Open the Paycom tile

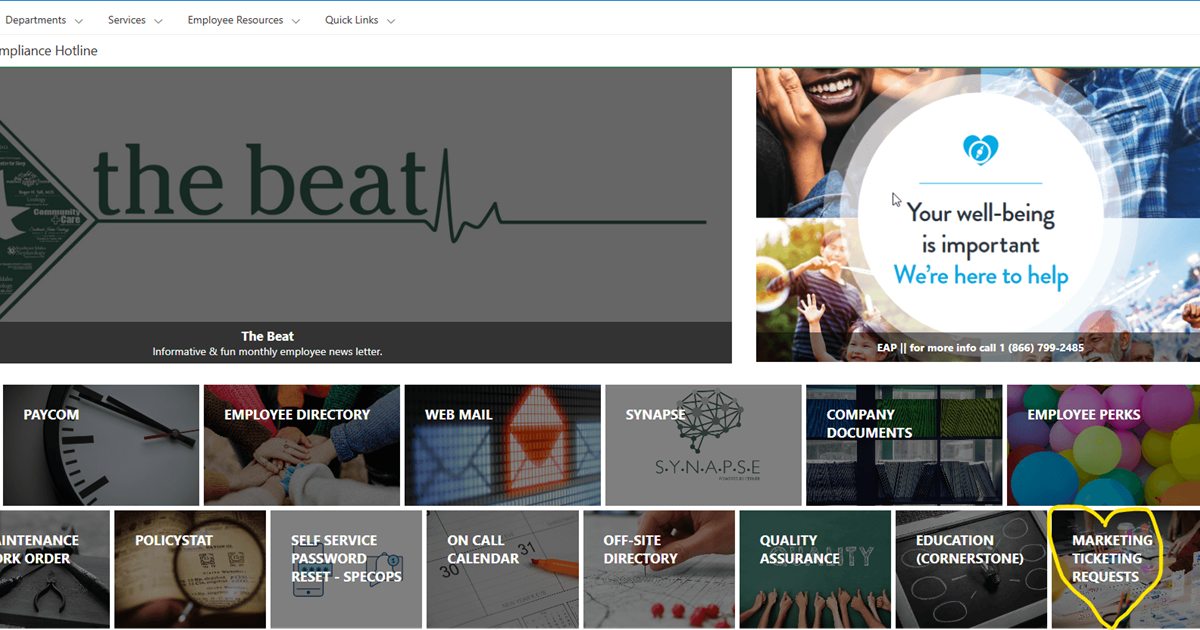click(101, 445)
